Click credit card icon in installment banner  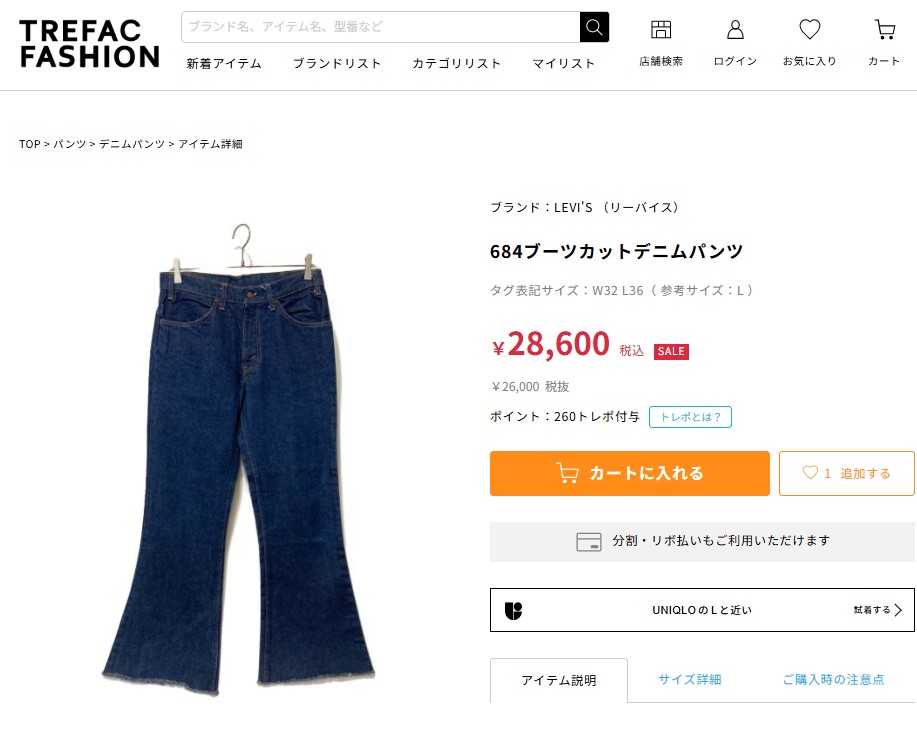point(588,541)
